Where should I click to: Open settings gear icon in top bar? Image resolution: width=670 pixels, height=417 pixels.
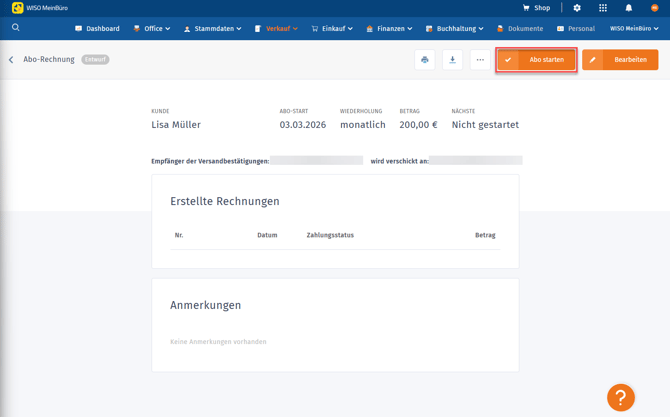click(x=577, y=8)
